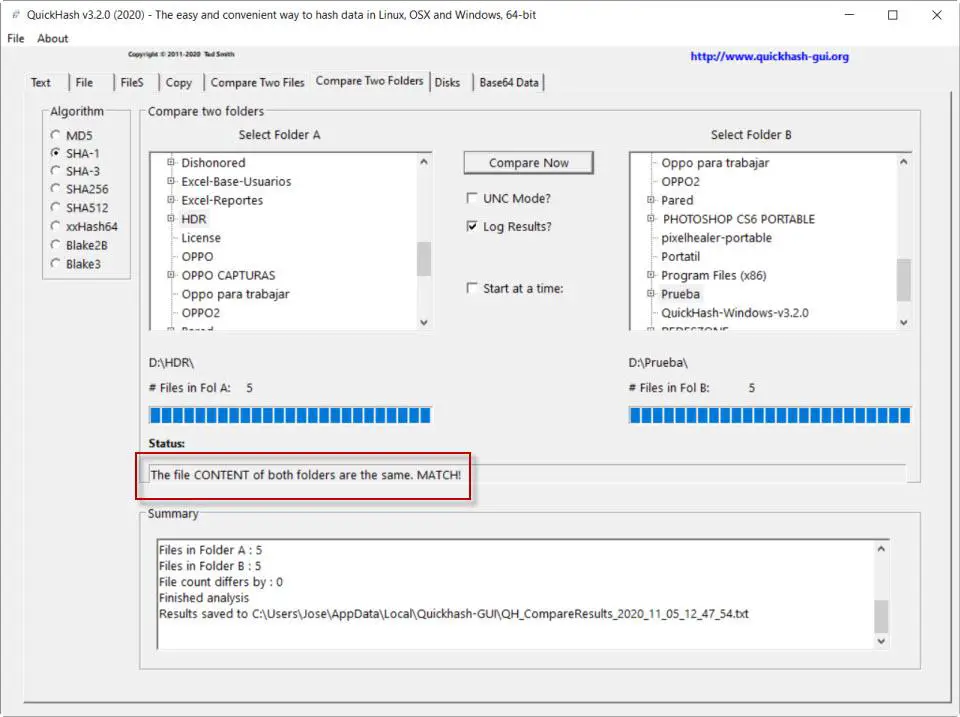Select the Blake3 algorithm
Viewport: 960px width, 717px height.
(x=56, y=263)
